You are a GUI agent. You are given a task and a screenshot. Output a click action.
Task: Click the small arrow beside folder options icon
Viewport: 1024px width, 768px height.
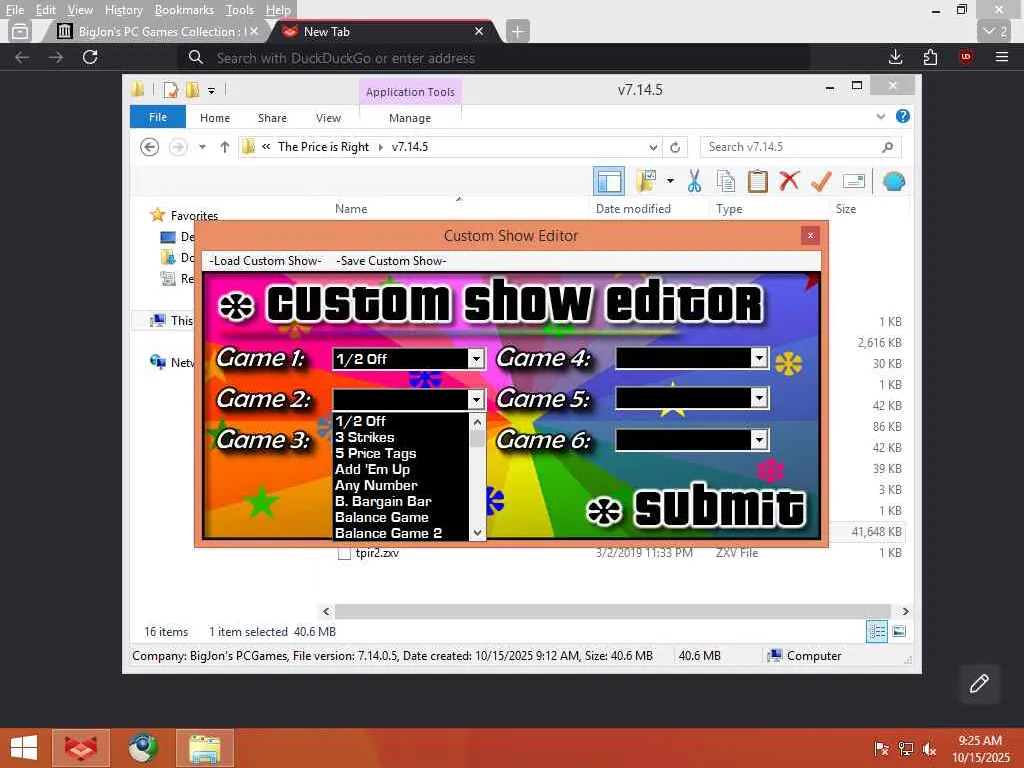pyautogui.click(x=671, y=181)
